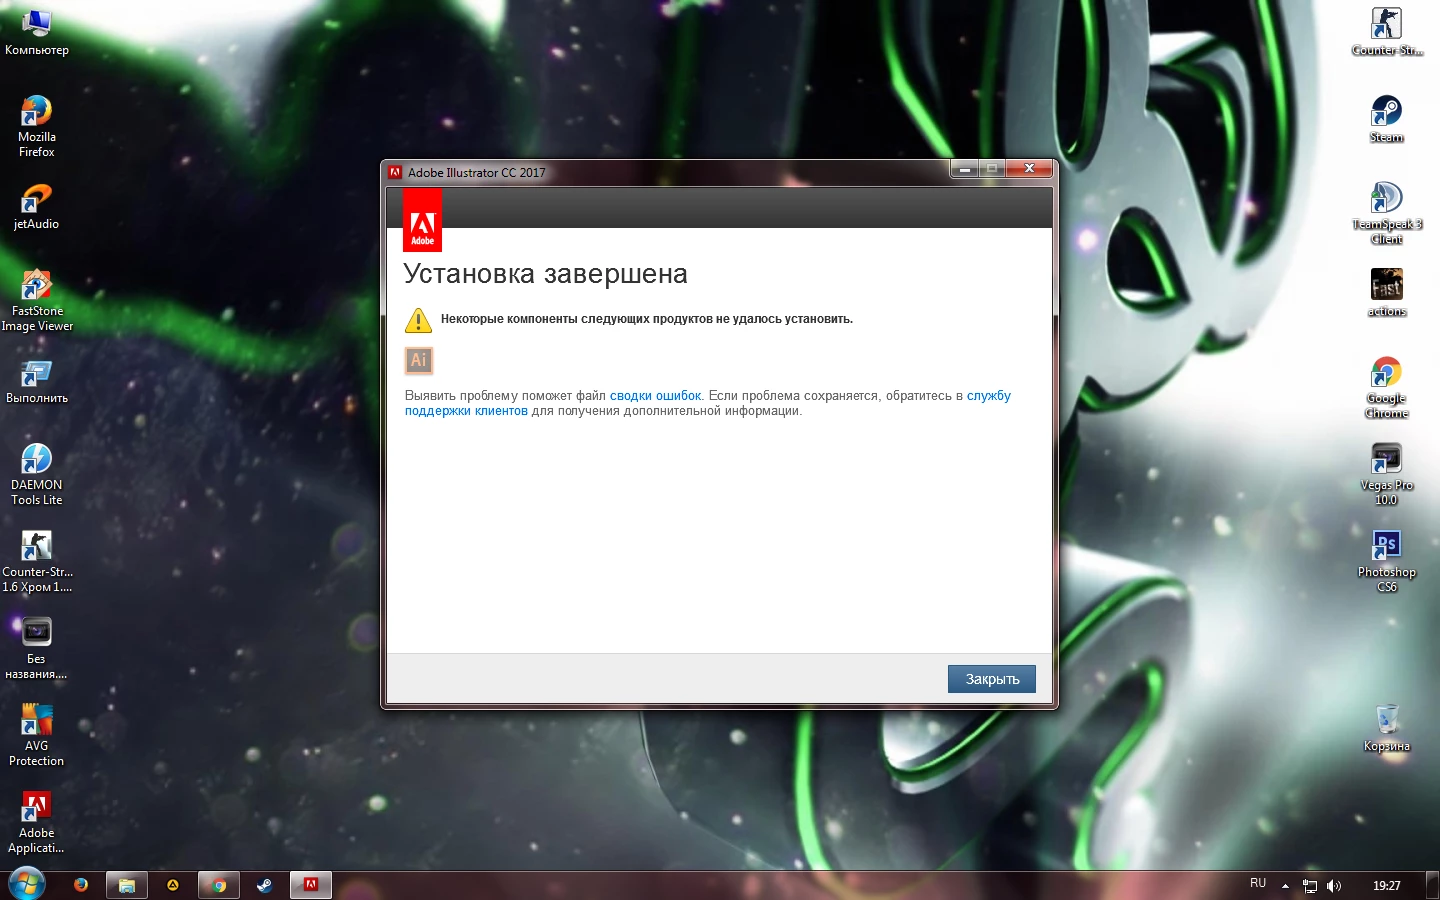Open the сводки ошибок link
1440x900 pixels.
coord(655,396)
